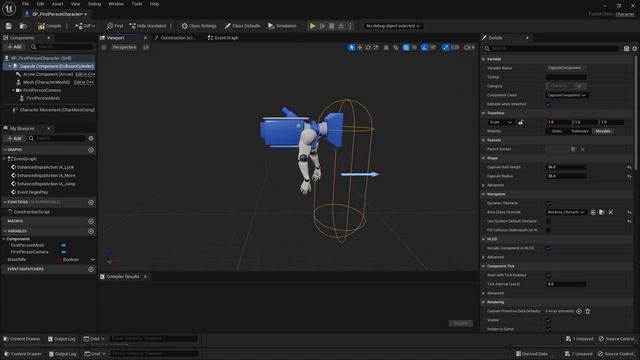This screenshot has width=640, height=360.
Task: Switch to the Event Graph tab
Action: 223,38
